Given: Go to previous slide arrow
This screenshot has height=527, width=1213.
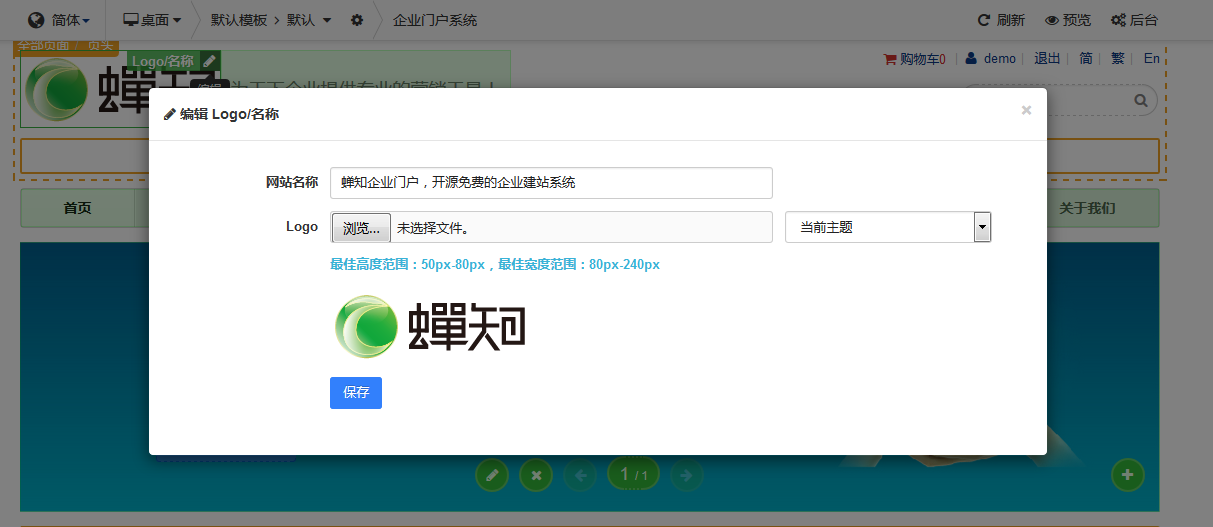Looking at the screenshot, I should [580, 475].
